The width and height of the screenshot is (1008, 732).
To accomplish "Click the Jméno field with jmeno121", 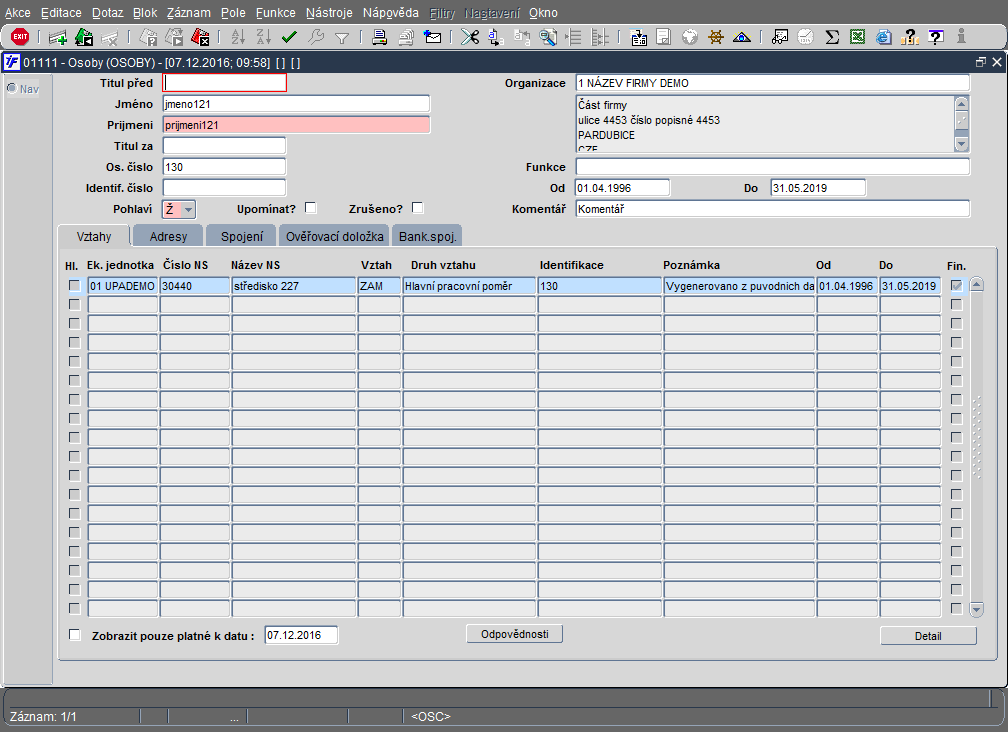I will (x=296, y=104).
